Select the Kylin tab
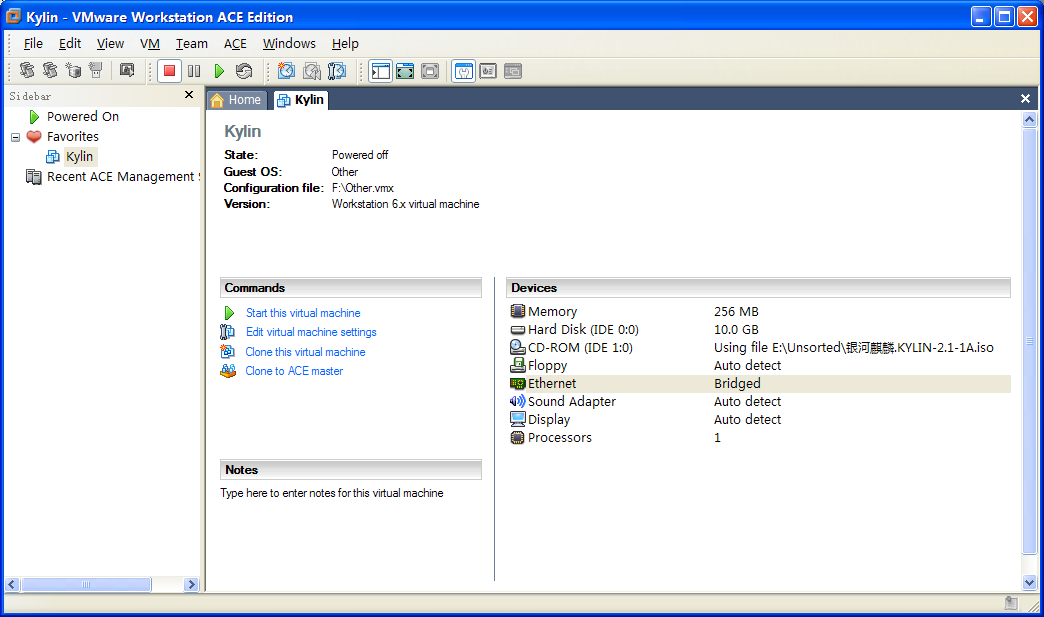1044x617 pixels. [x=300, y=100]
